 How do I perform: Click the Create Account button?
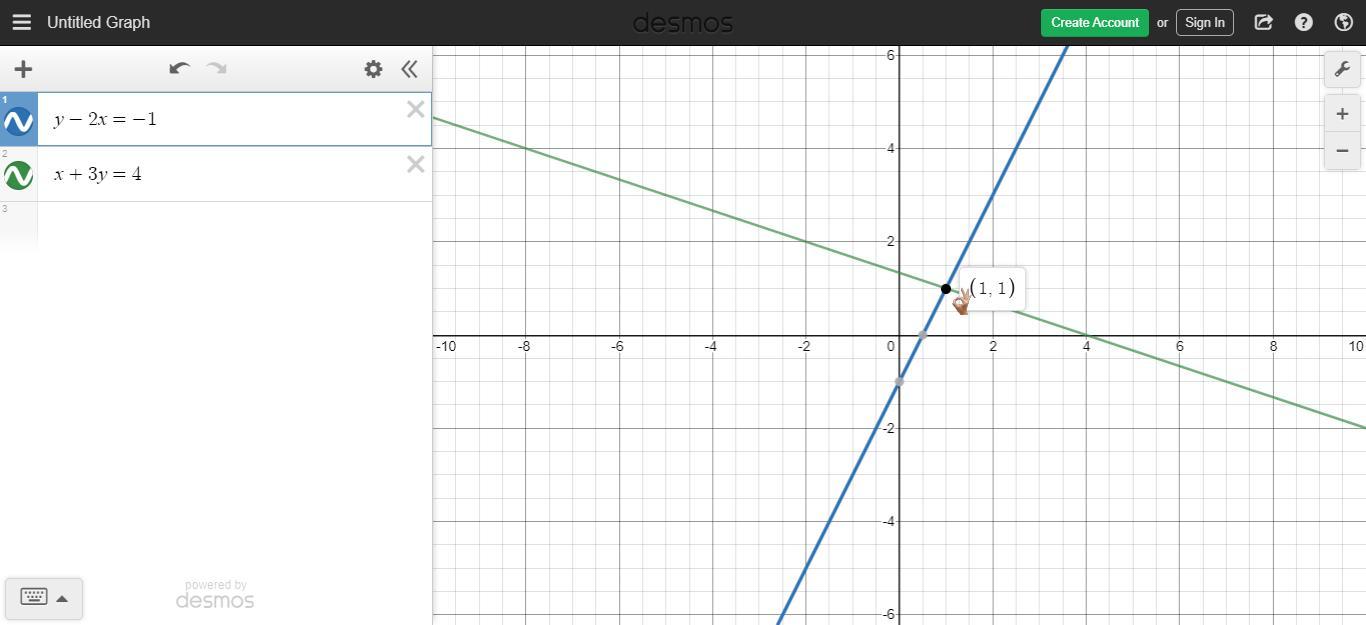[1095, 22]
